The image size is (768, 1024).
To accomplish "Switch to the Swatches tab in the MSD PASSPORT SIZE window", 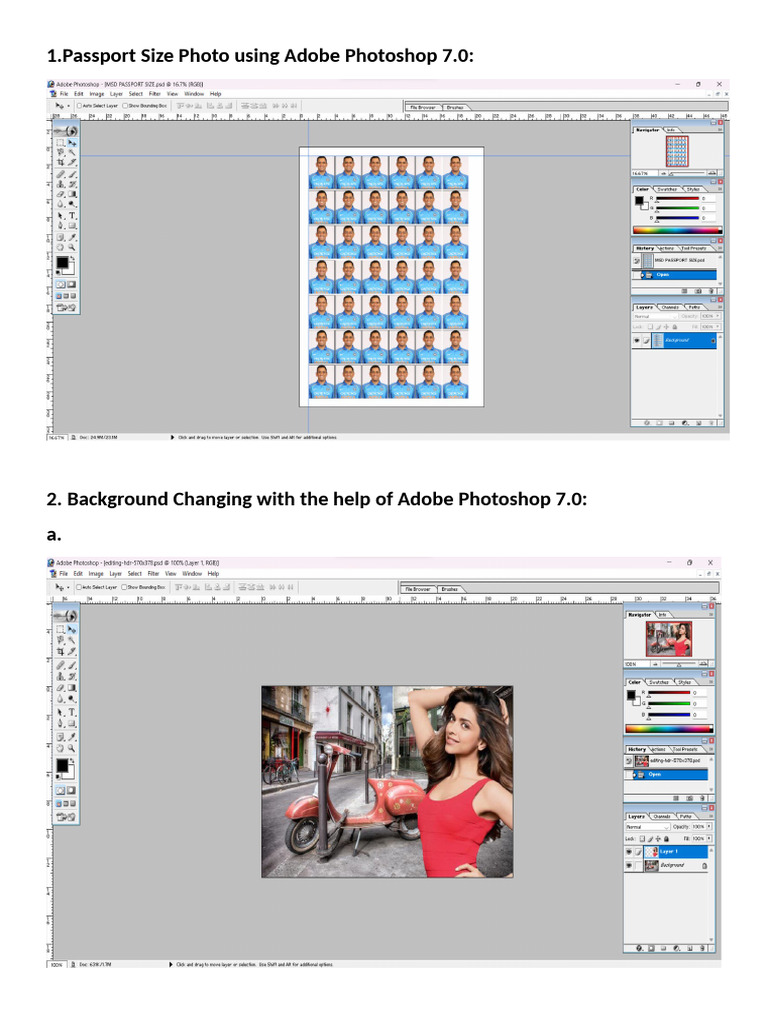I will click(667, 189).
